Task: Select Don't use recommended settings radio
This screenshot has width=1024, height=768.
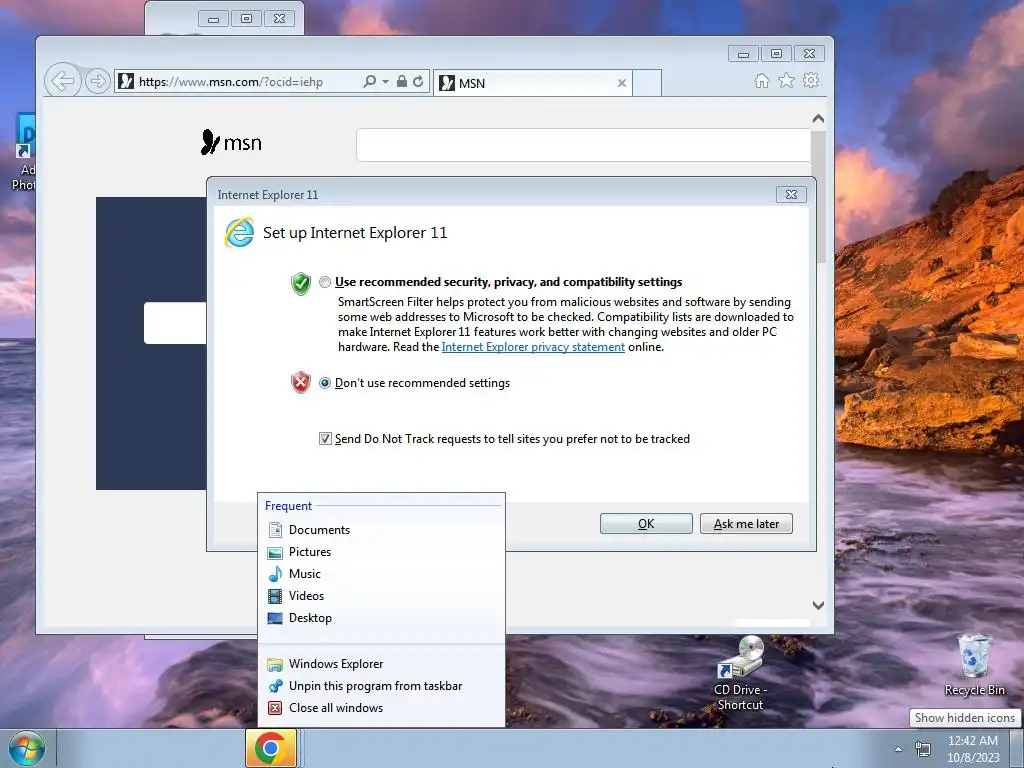Action: 325,383
